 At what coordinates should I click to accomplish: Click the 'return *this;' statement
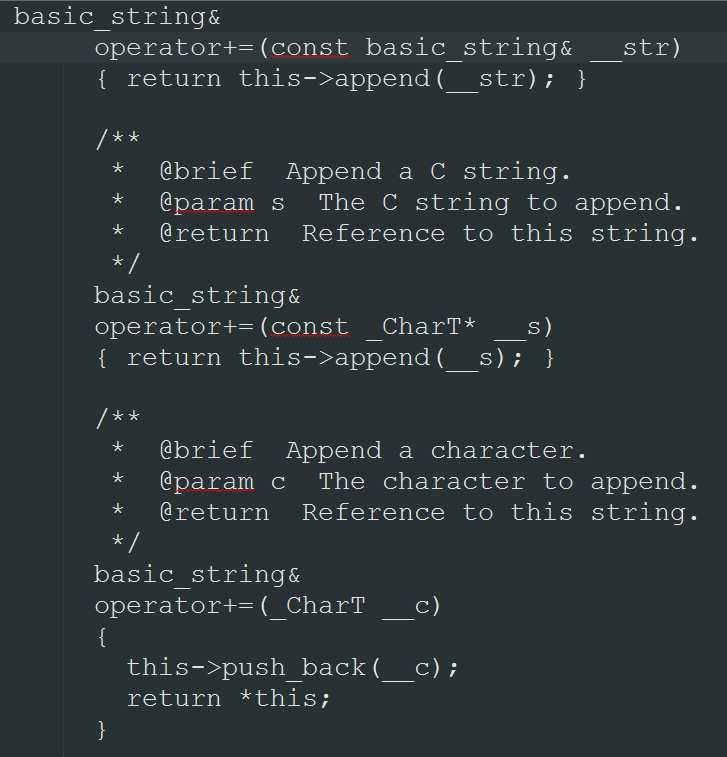(228, 699)
